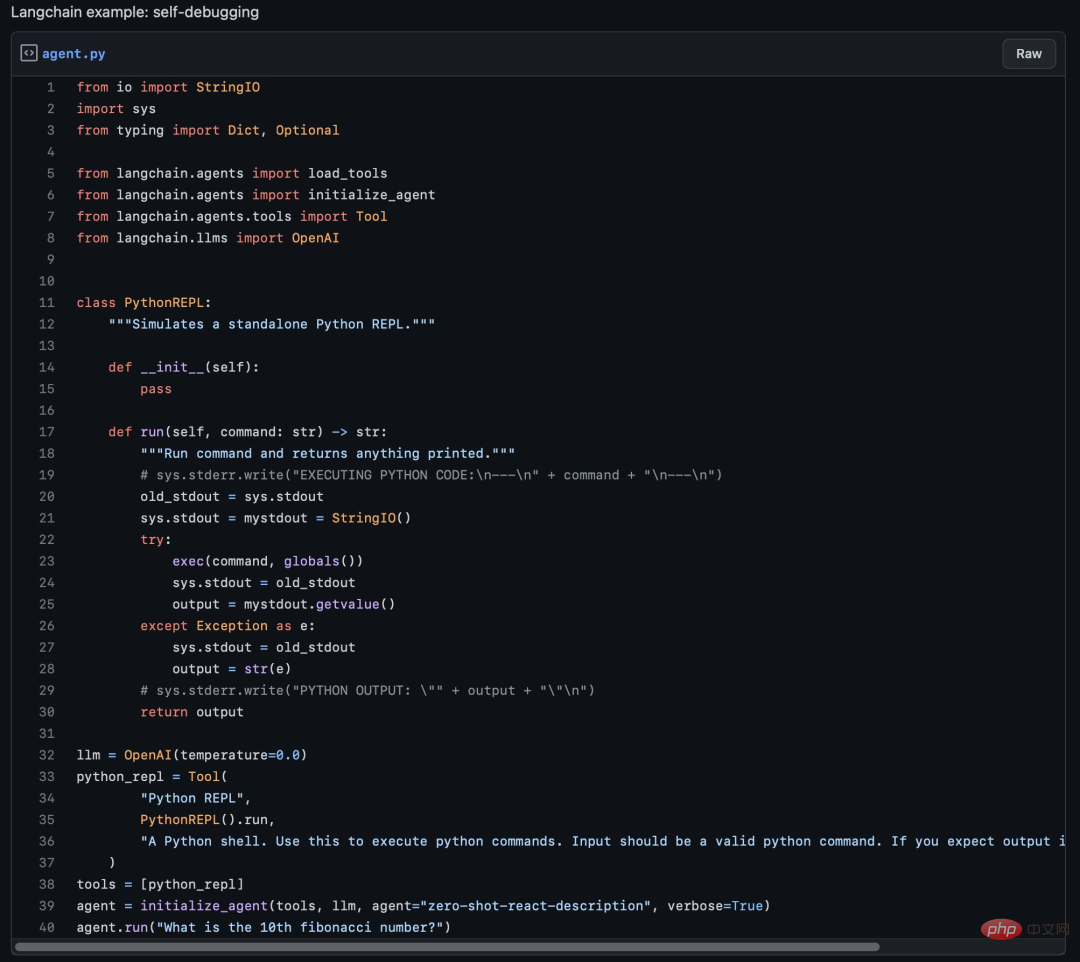Click the "Langchain example: self-debugging" heading
The image size is (1080, 962).
pyautogui.click(x=135, y=13)
